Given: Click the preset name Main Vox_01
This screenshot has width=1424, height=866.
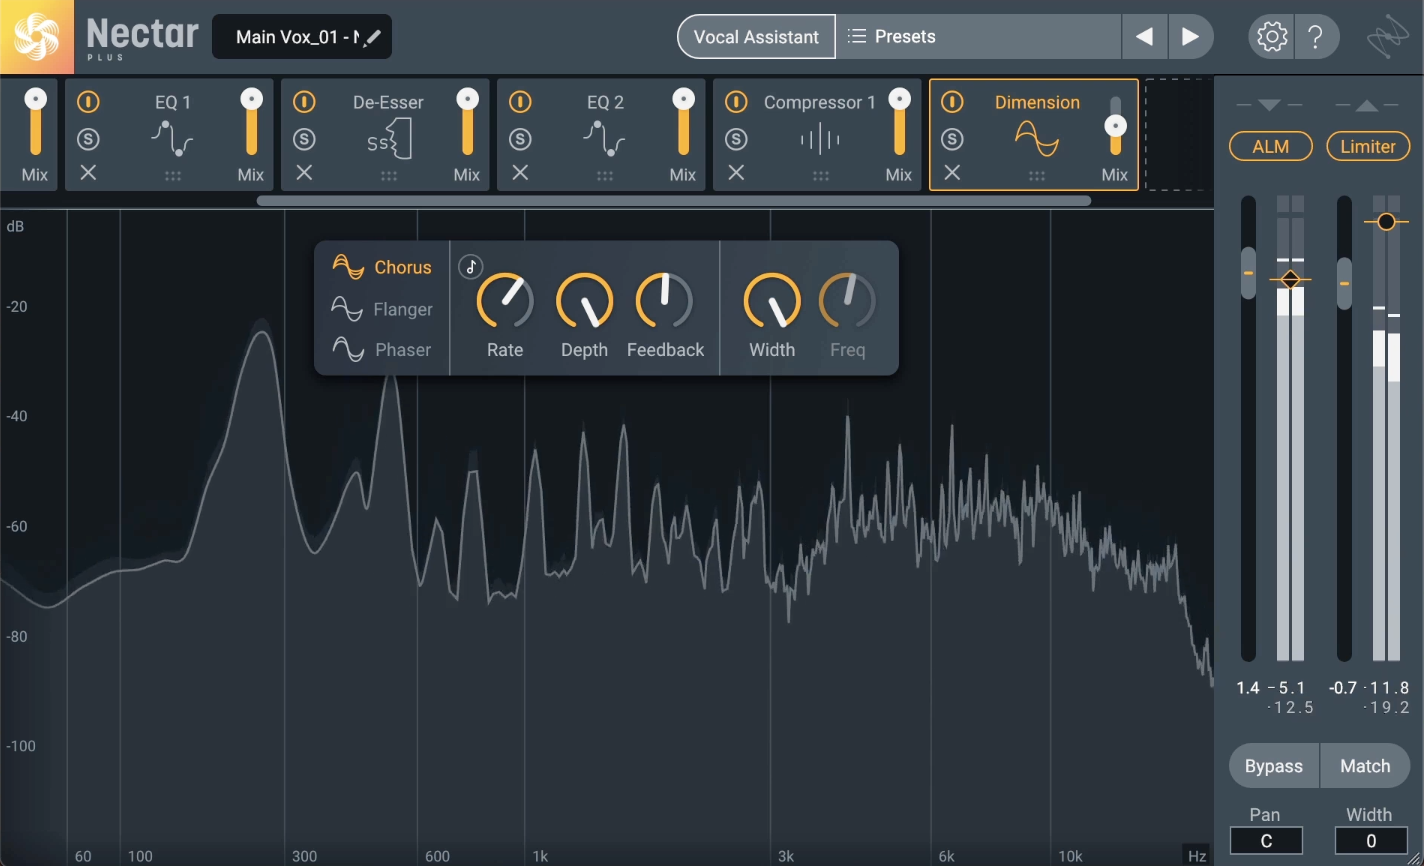Looking at the screenshot, I should [297, 38].
